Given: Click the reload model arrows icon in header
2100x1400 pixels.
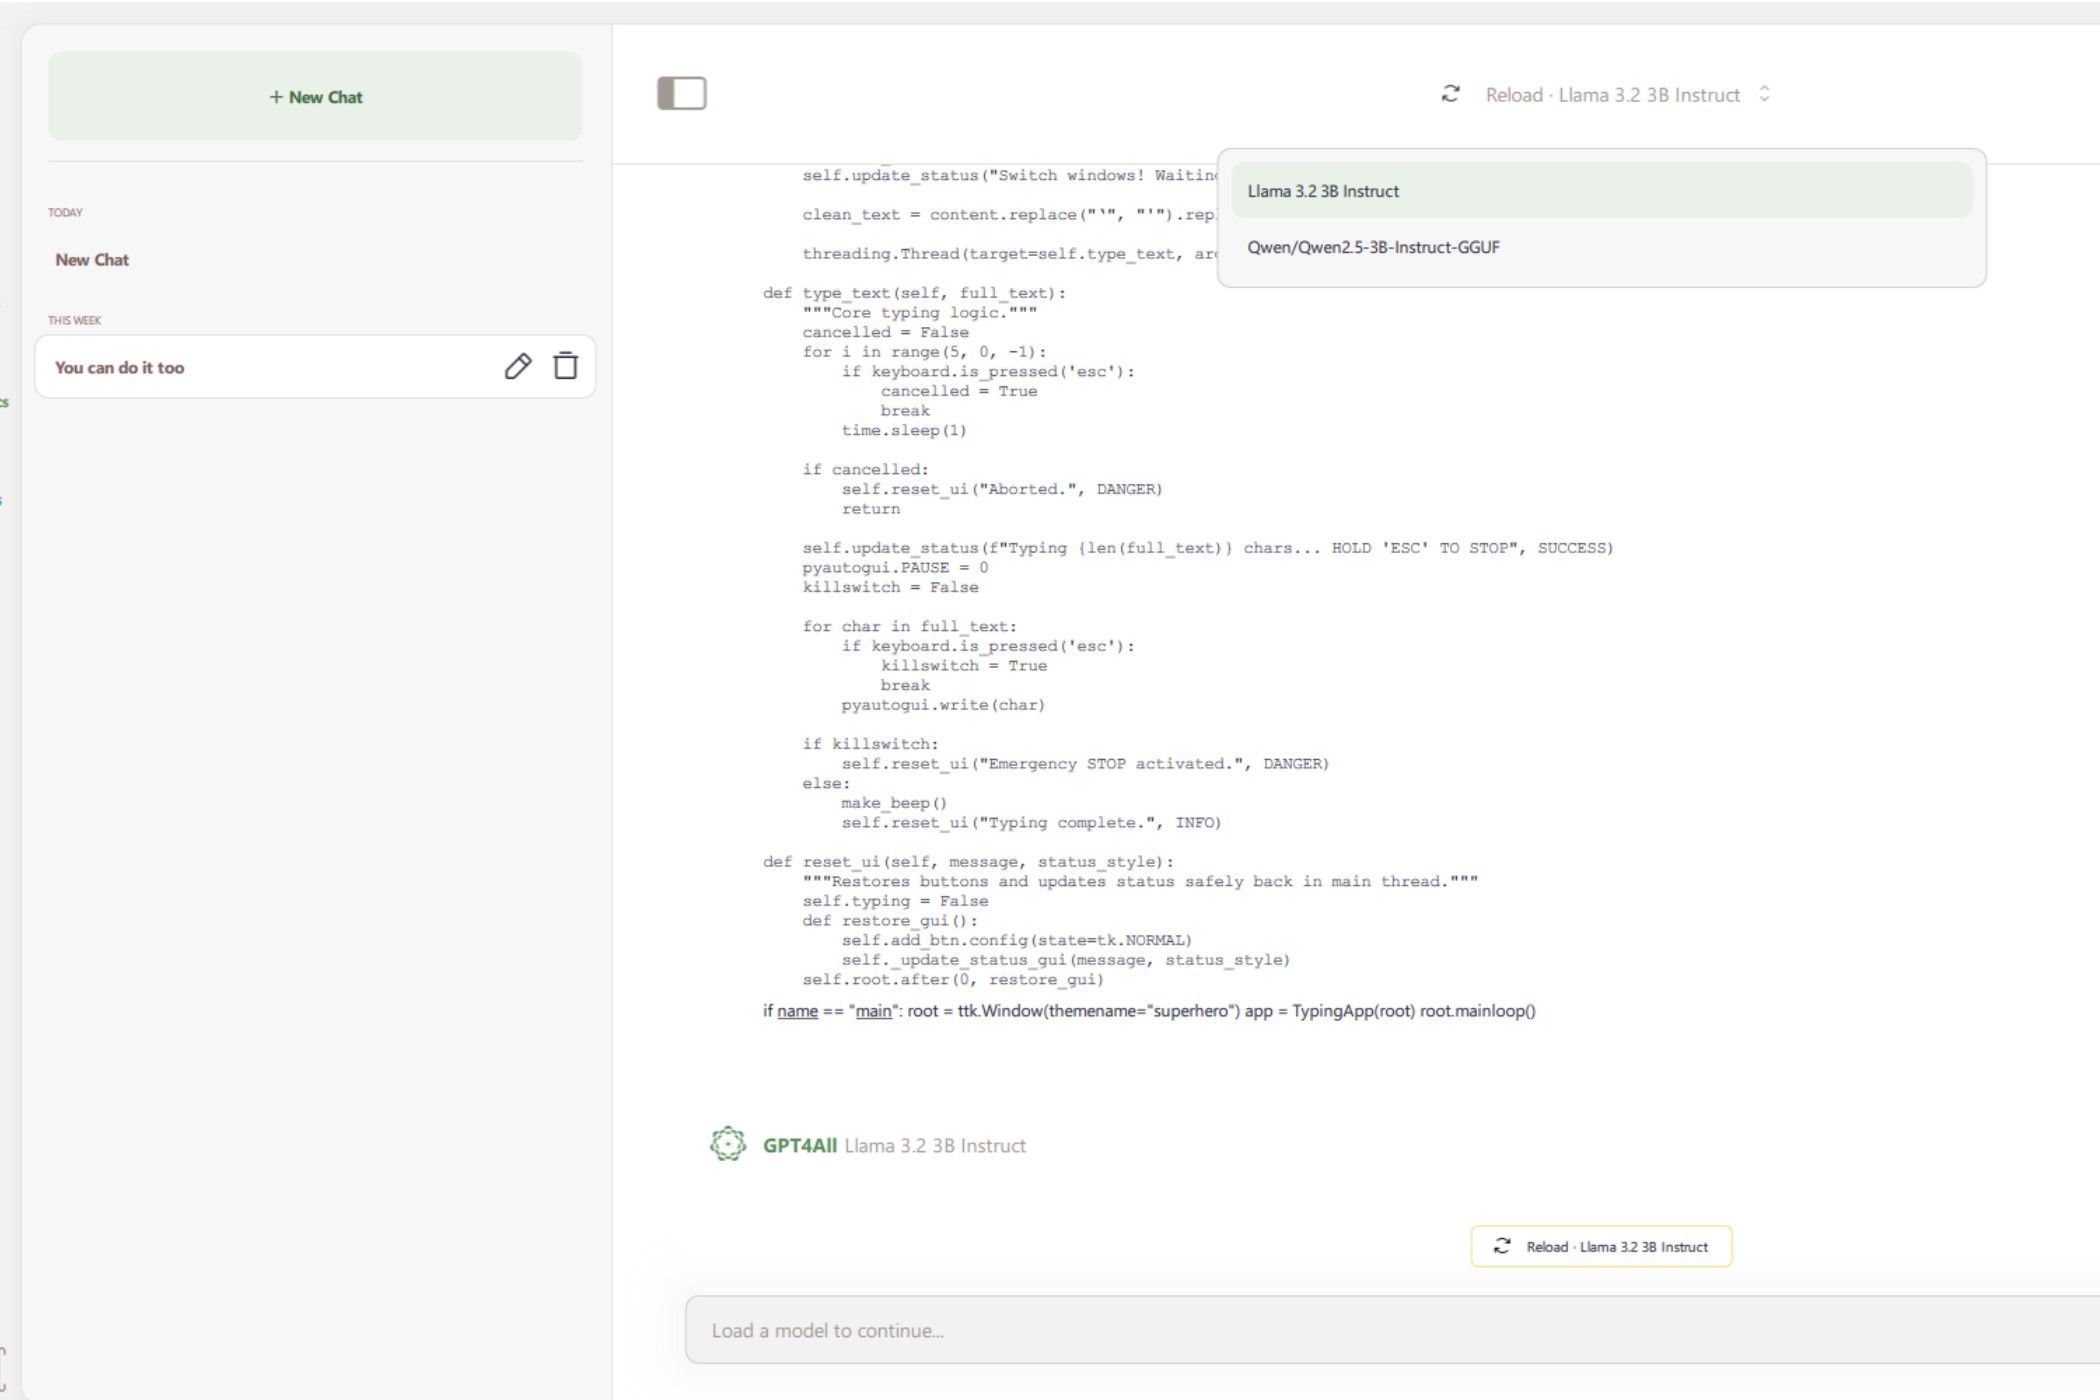Looking at the screenshot, I should (x=1450, y=94).
